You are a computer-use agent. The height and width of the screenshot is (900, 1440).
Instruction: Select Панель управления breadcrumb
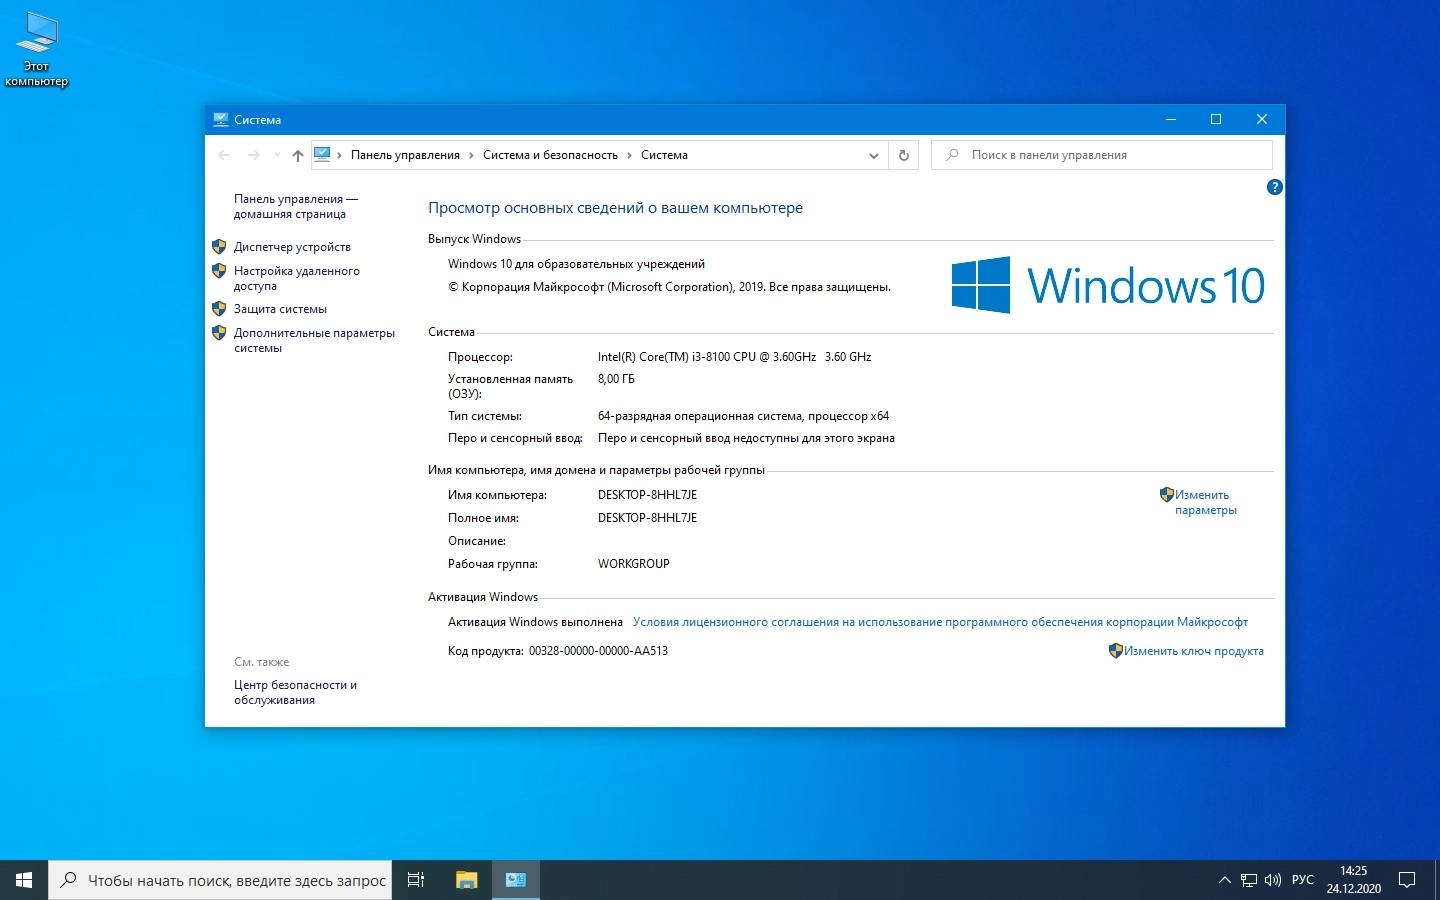click(x=405, y=155)
